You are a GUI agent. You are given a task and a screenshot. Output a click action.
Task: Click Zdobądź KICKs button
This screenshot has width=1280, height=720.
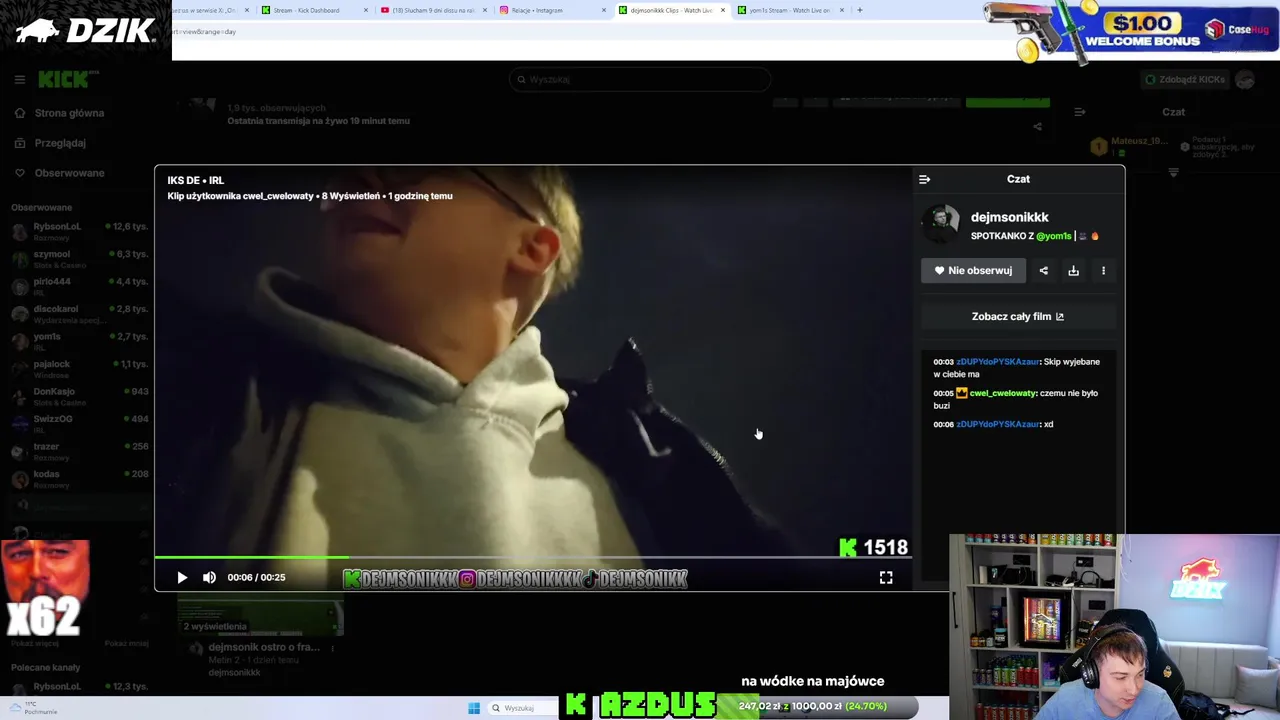point(1185,79)
